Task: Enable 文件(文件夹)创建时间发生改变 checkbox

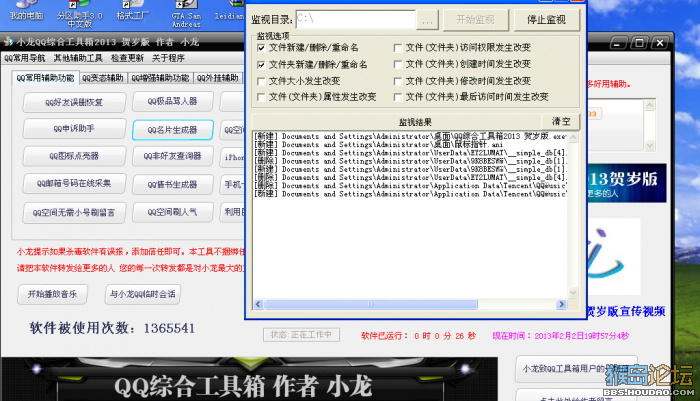Action: pyautogui.click(x=398, y=64)
